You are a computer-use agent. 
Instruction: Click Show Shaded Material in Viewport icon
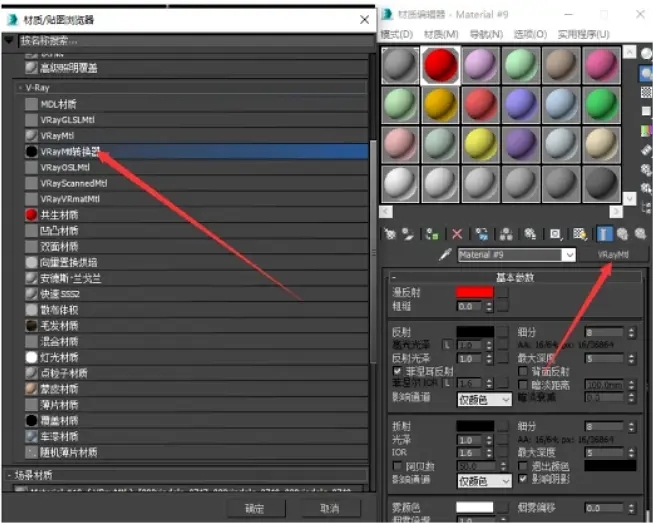(580, 234)
